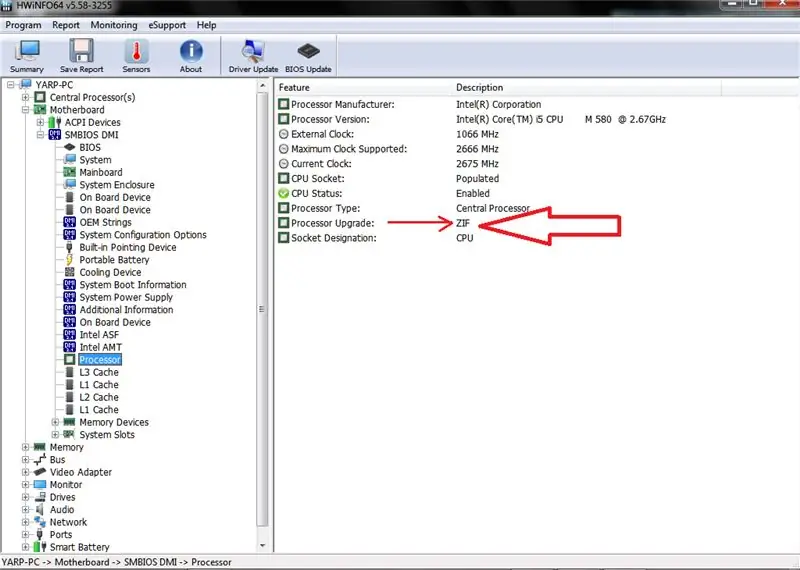Viewport: 800px width, 570px height.
Task: Collapse the SMBIOS DMI node
Action: click(x=40, y=135)
